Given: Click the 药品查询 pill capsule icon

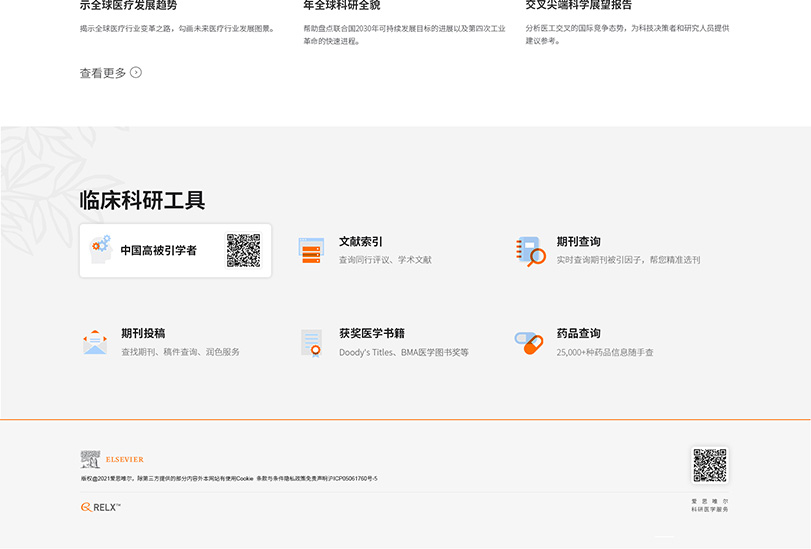Looking at the screenshot, I should pyautogui.click(x=529, y=343).
